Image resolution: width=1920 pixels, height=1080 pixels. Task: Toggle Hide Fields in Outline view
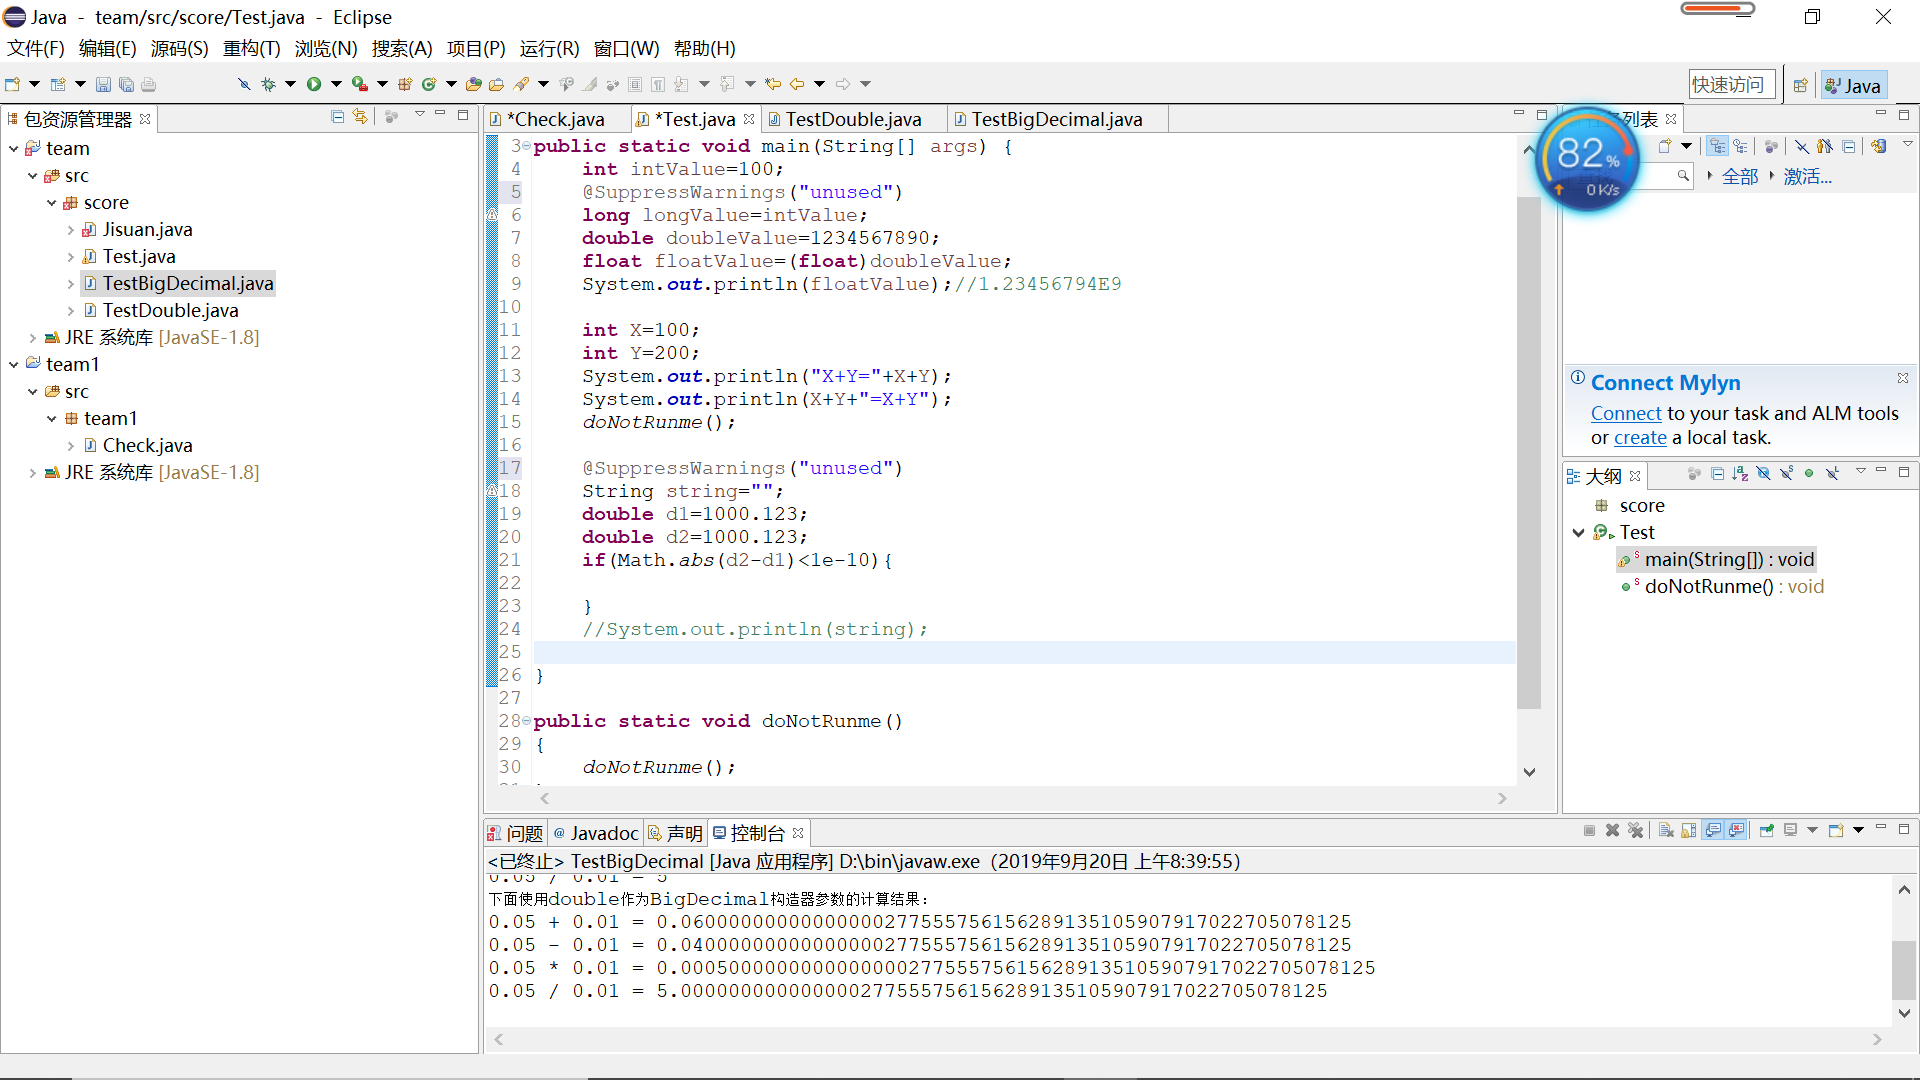tap(1763, 474)
